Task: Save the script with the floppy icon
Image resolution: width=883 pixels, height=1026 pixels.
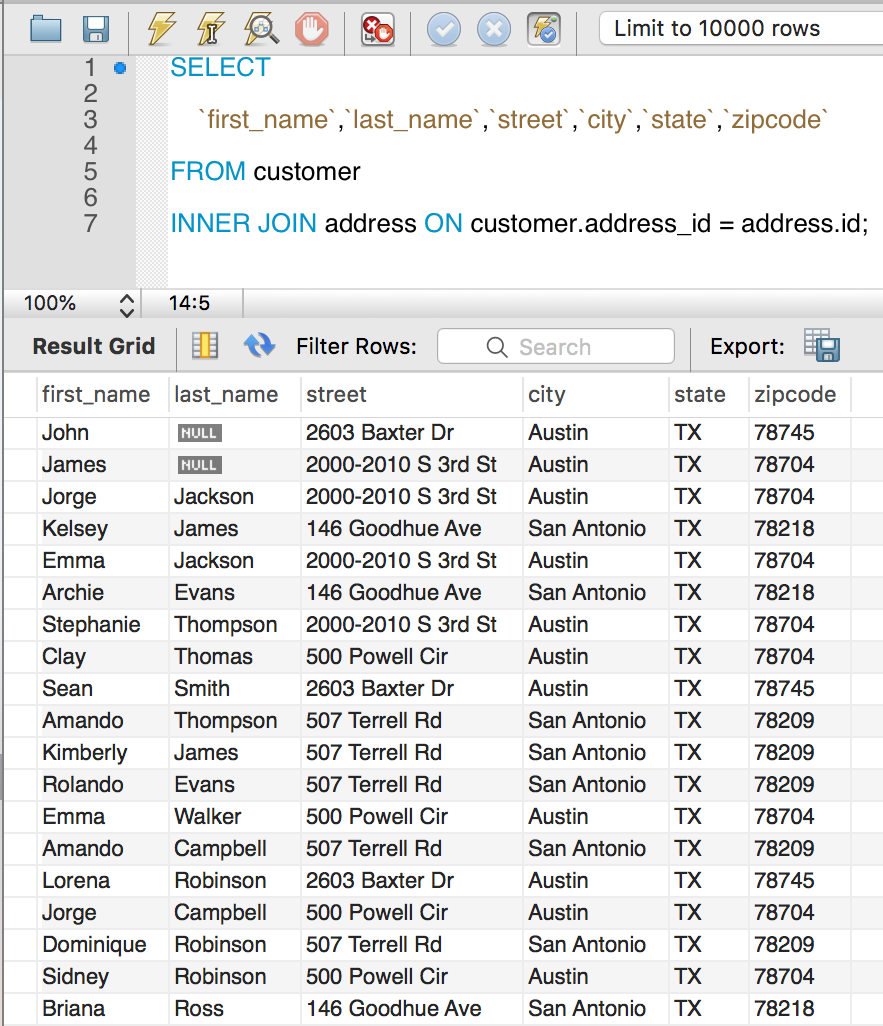Action: click(96, 29)
